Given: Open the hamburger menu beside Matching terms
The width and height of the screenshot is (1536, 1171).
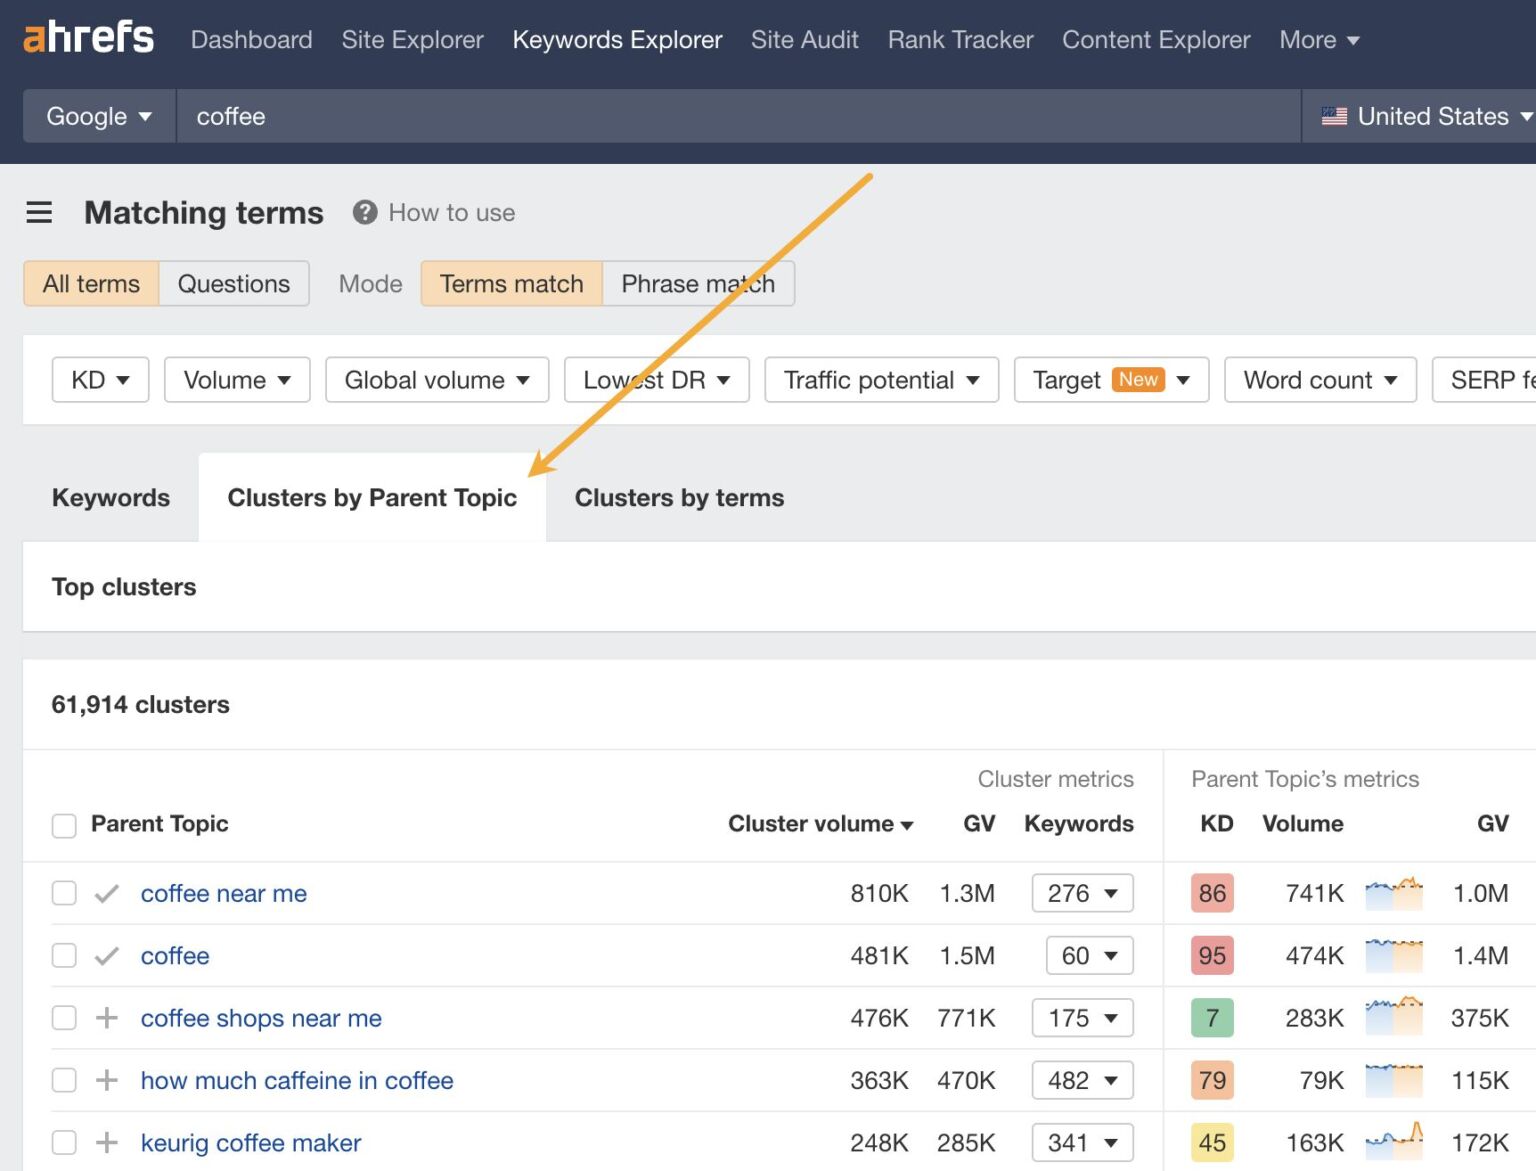Looking at the screenshot, I should pyautogui.click(x=39, y=212).
